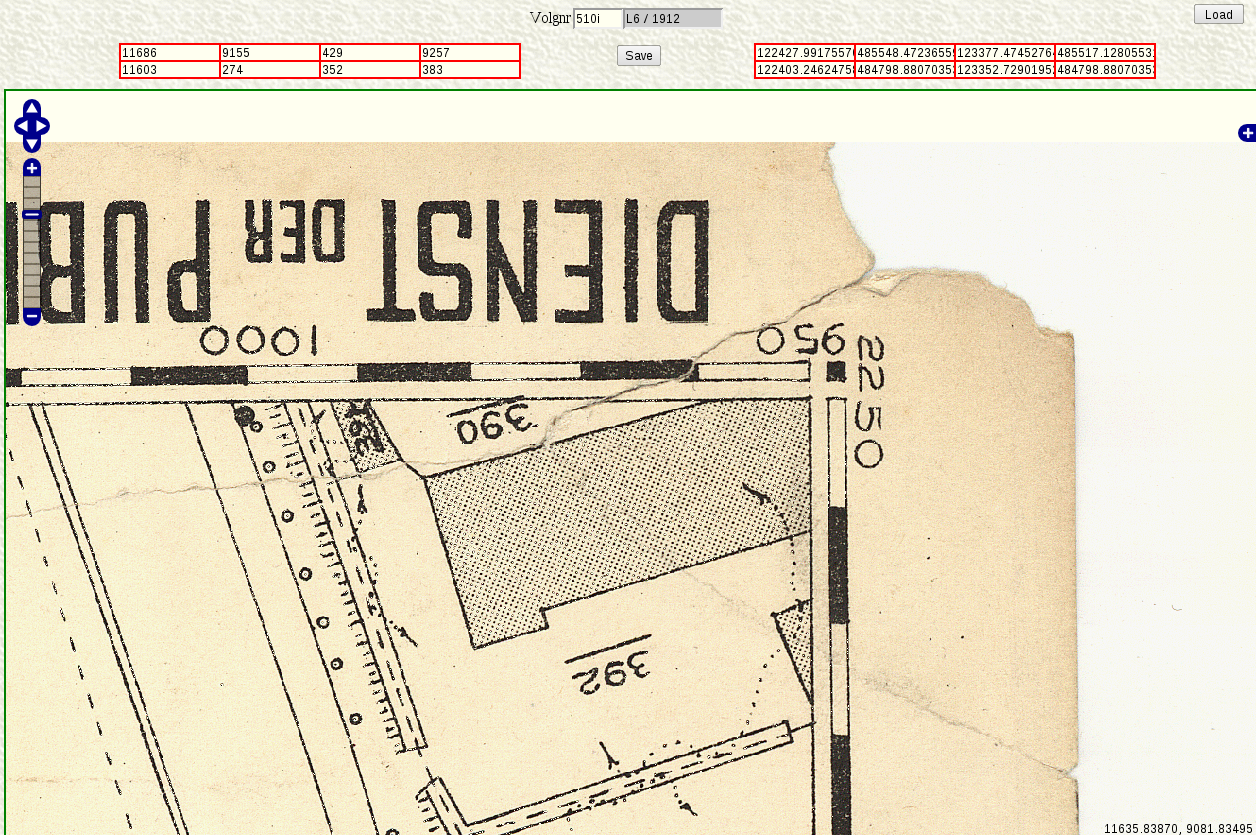The height and width of the screenshot is (835, 1256).
Task: Click the Volgnr label
Action: [x=550, y=18]
